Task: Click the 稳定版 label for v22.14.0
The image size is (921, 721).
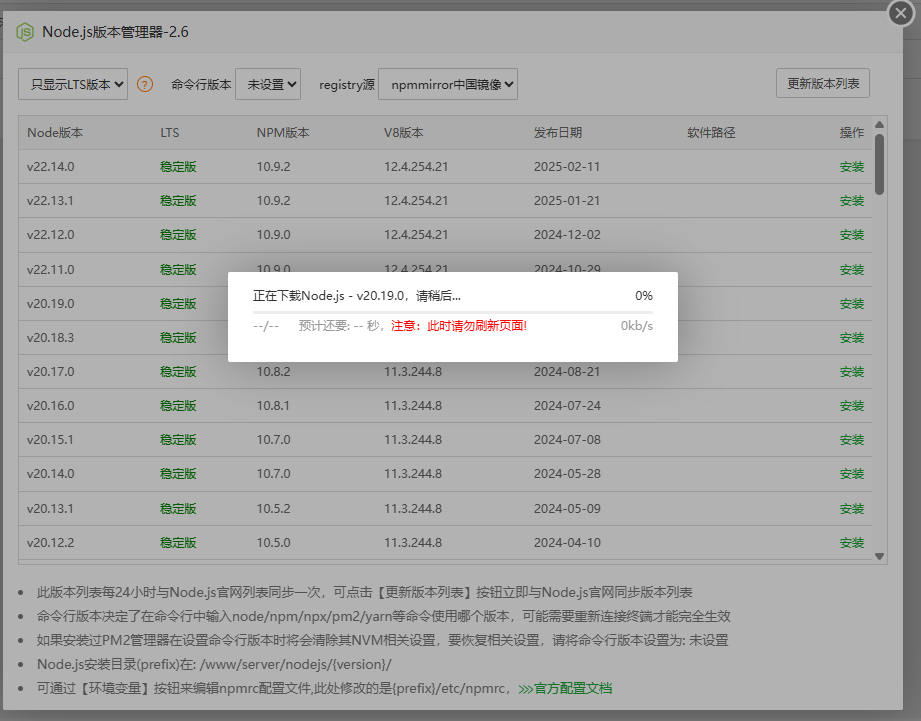Action: 178,167
